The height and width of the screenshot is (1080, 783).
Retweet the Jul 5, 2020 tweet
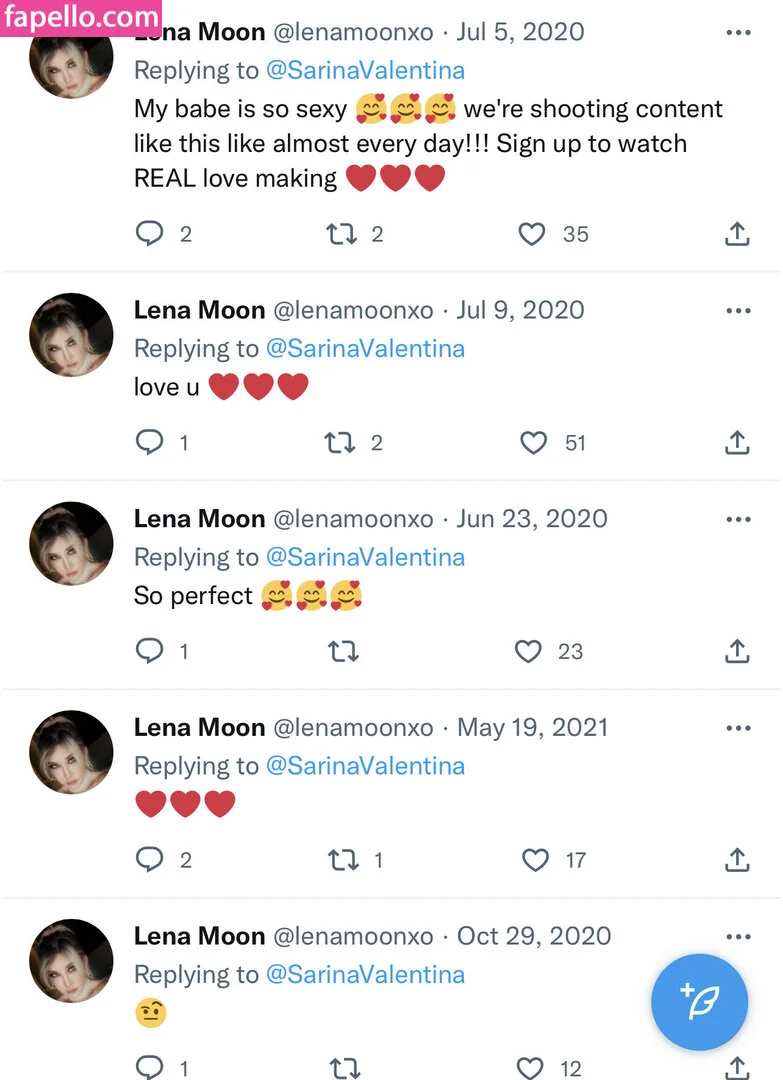pyautogui.click(x=342, y=234)
